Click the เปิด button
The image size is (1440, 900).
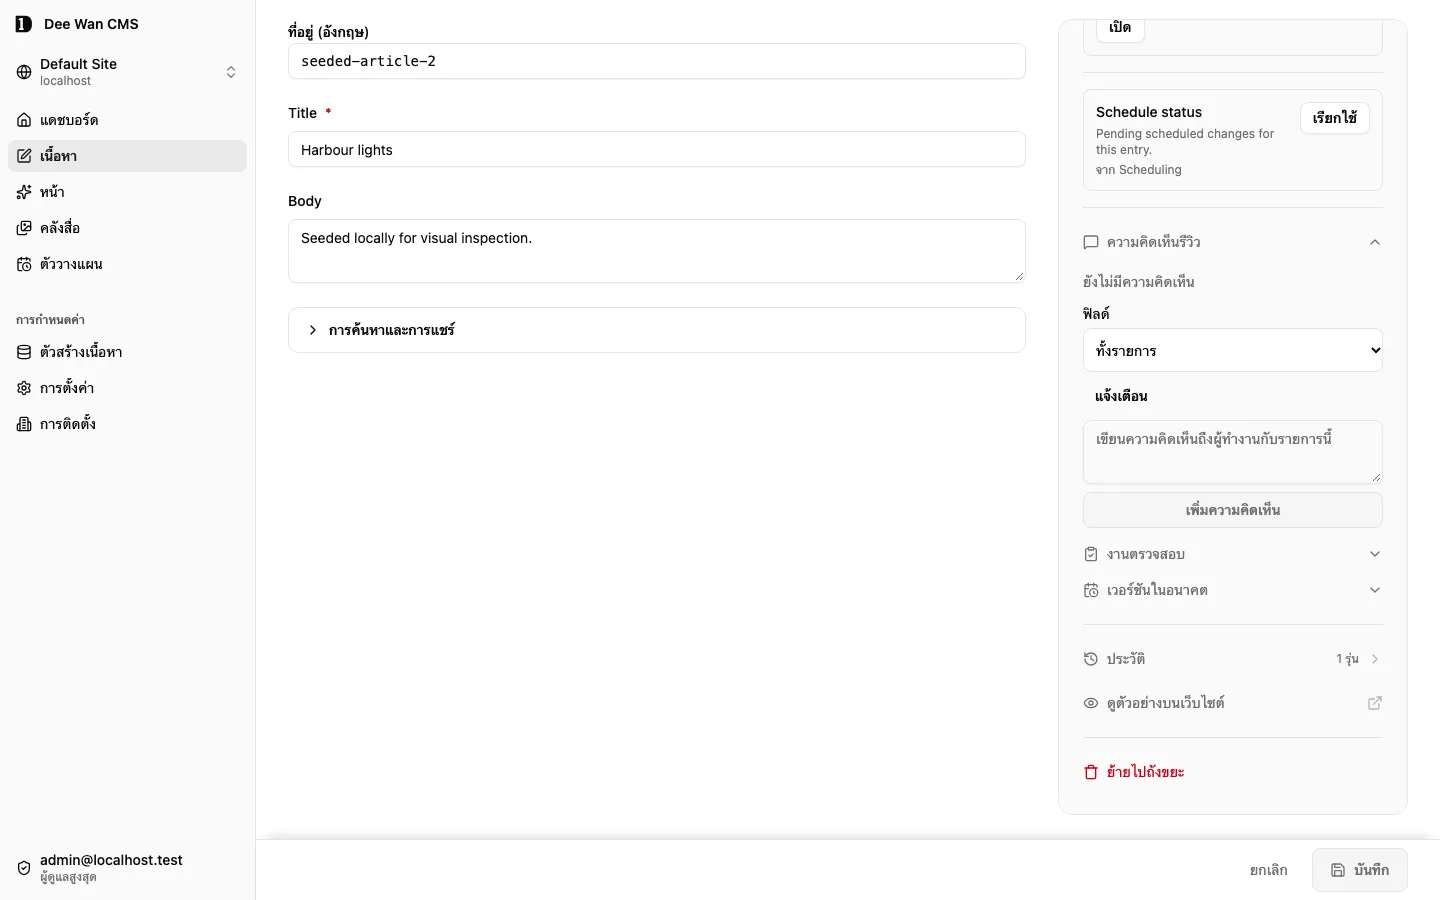(x=1120, y=28)
